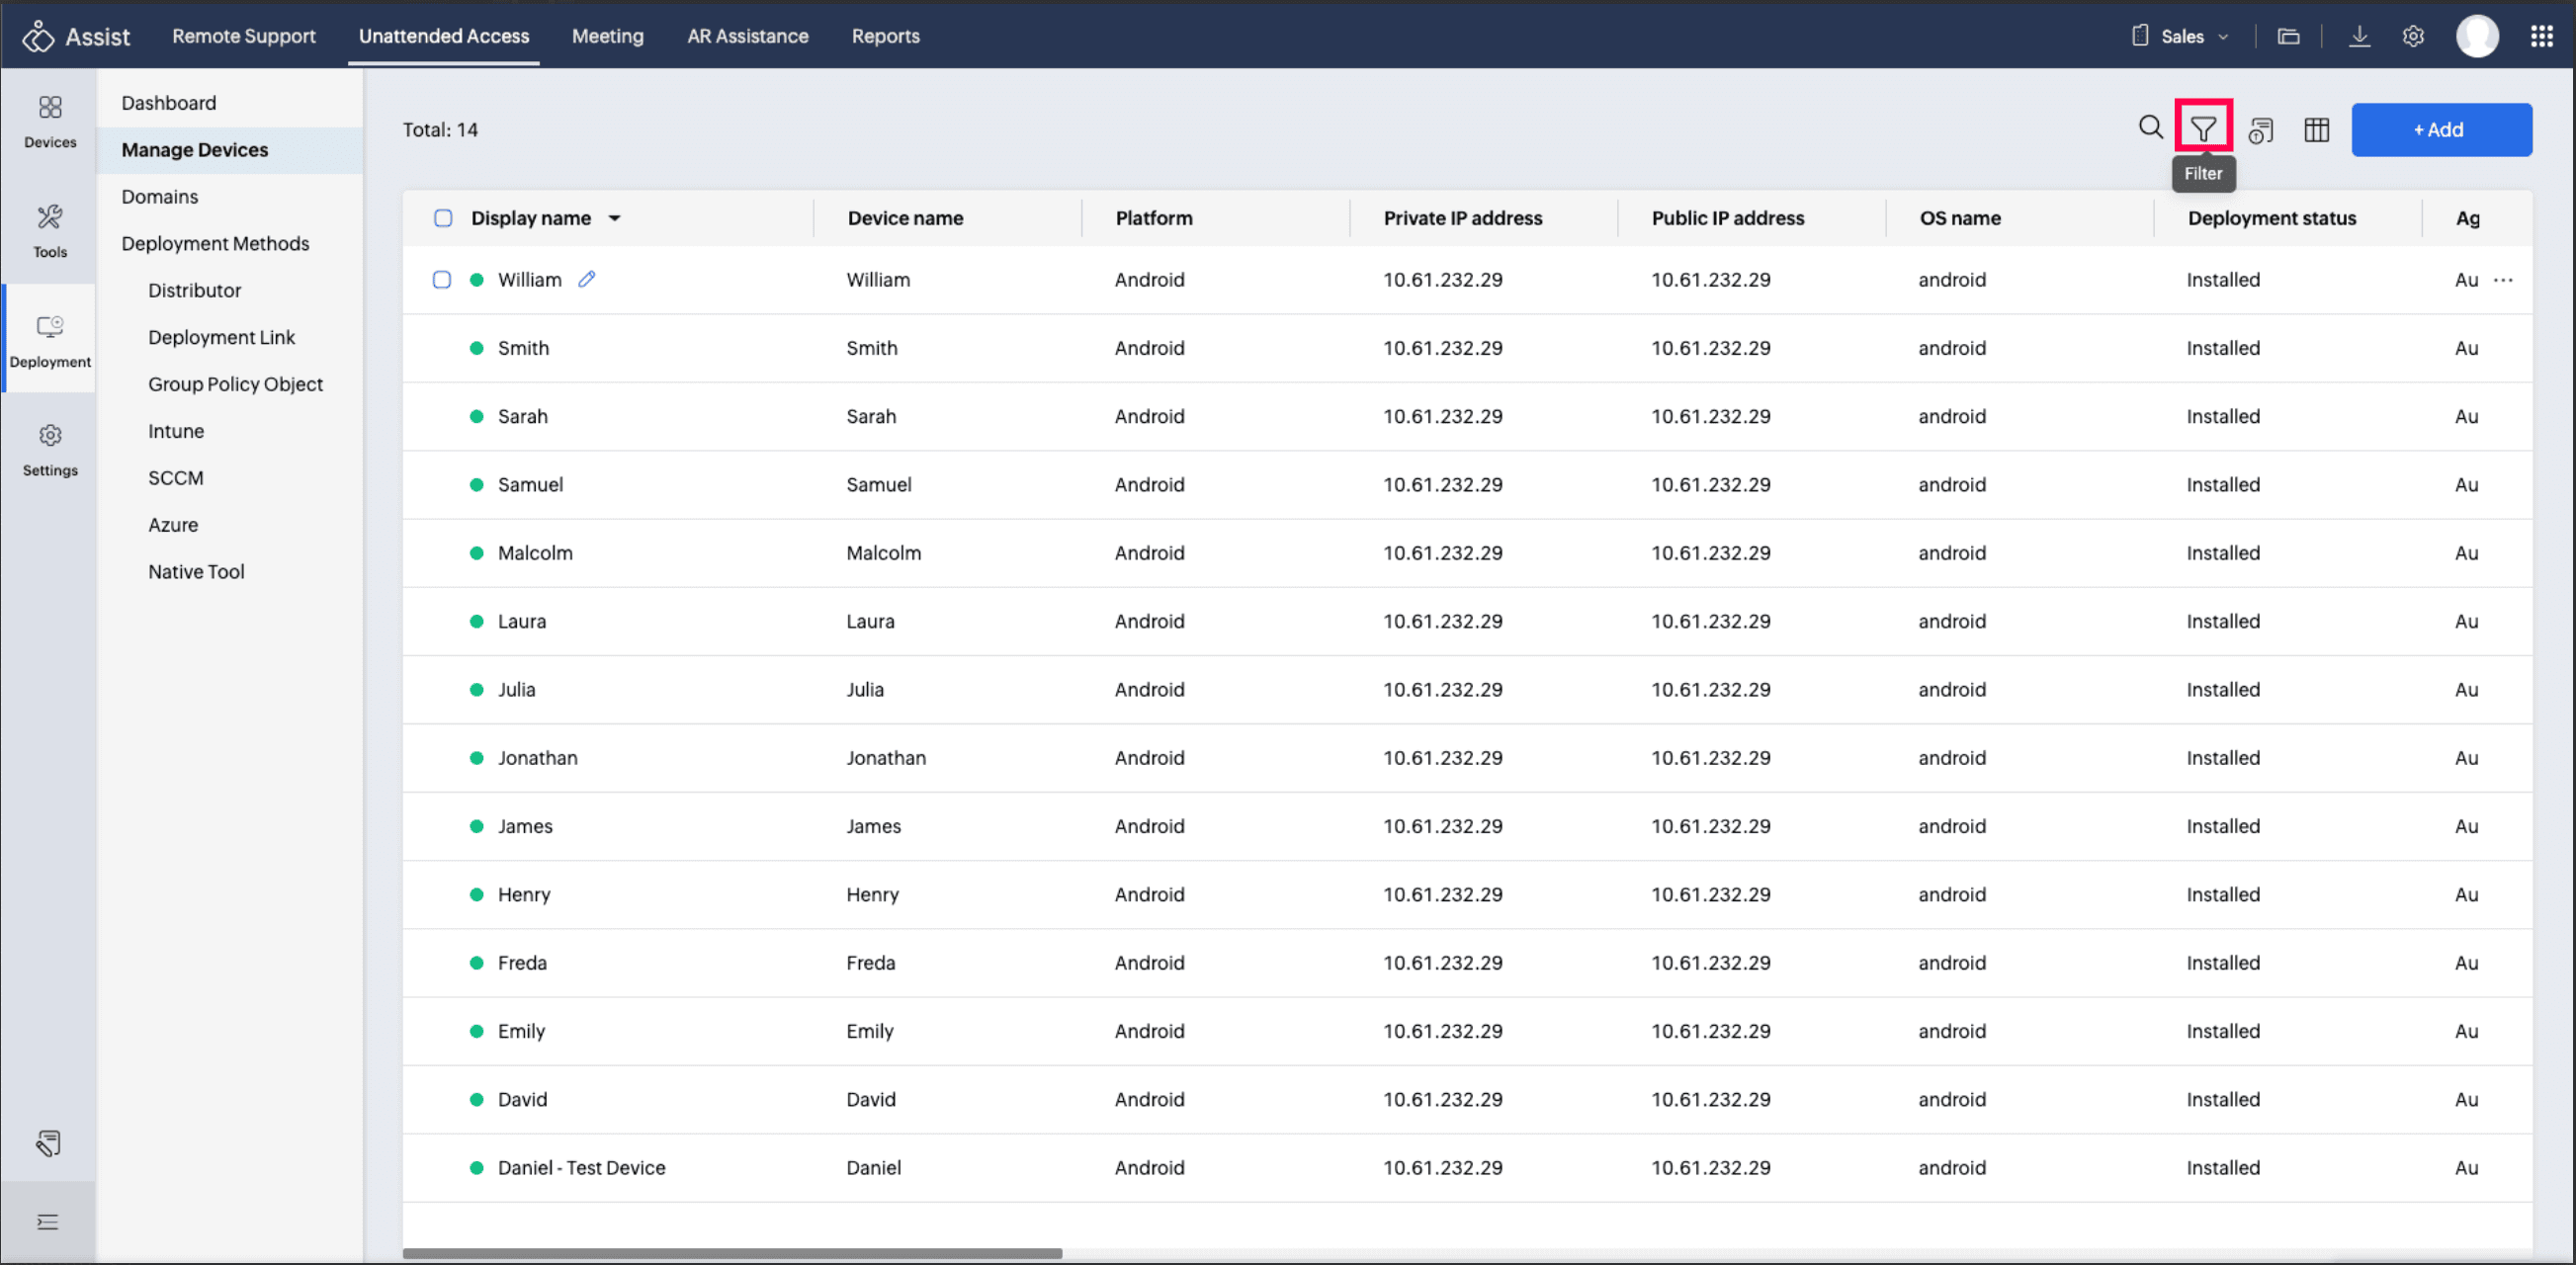Screen dimensions: 2576x1265
Task: Click the Filter funnel icon
Action: coord(2202,128)
